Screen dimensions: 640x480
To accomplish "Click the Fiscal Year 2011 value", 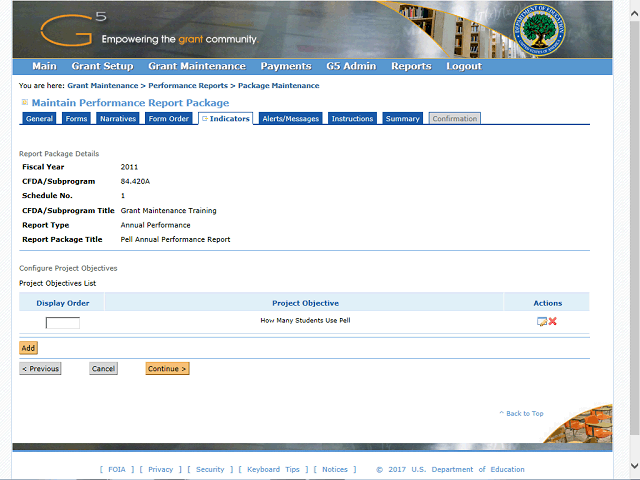I will click(x=129, y=167).
